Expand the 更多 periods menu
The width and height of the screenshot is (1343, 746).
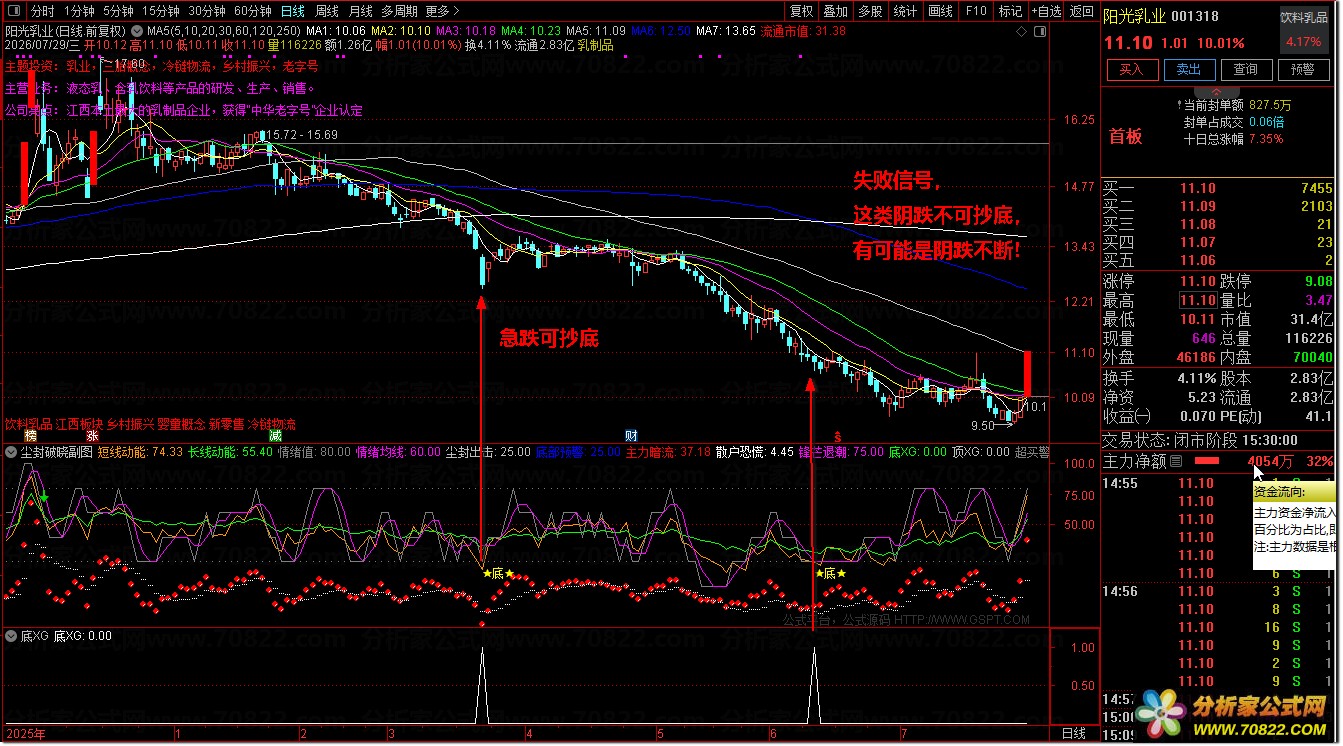pos(441,11)
